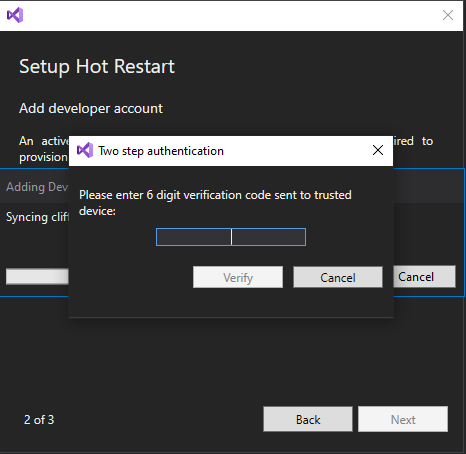This screenshot has width=466, height=454.
Task: Click the Syncing status message
Action: point(37,217)
